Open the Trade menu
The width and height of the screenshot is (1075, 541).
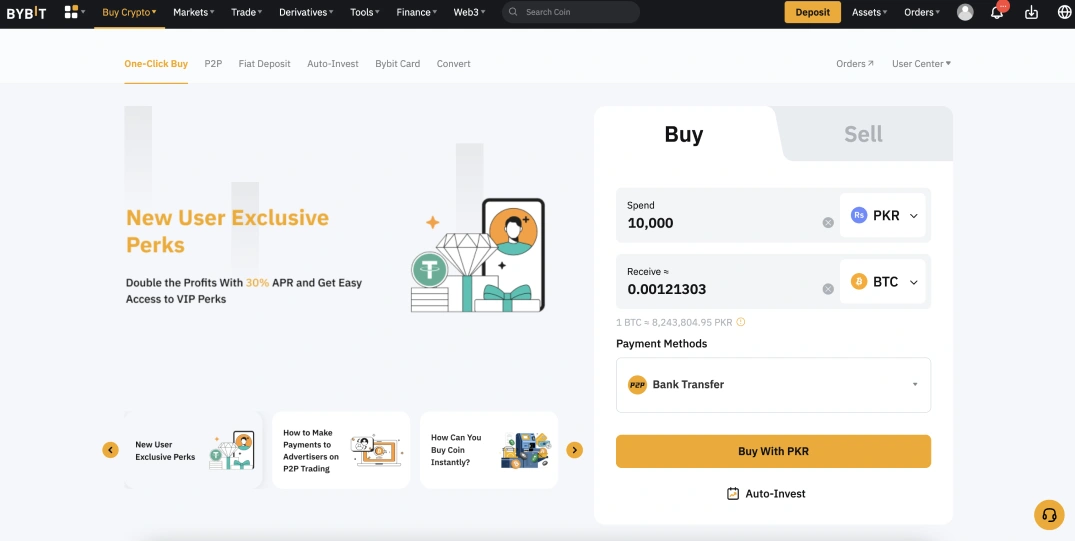246,12
